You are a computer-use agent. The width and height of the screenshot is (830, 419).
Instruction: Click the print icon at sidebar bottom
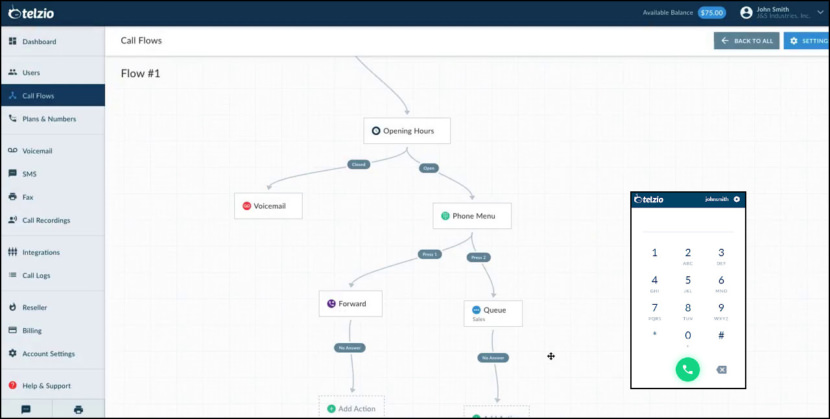78,409
